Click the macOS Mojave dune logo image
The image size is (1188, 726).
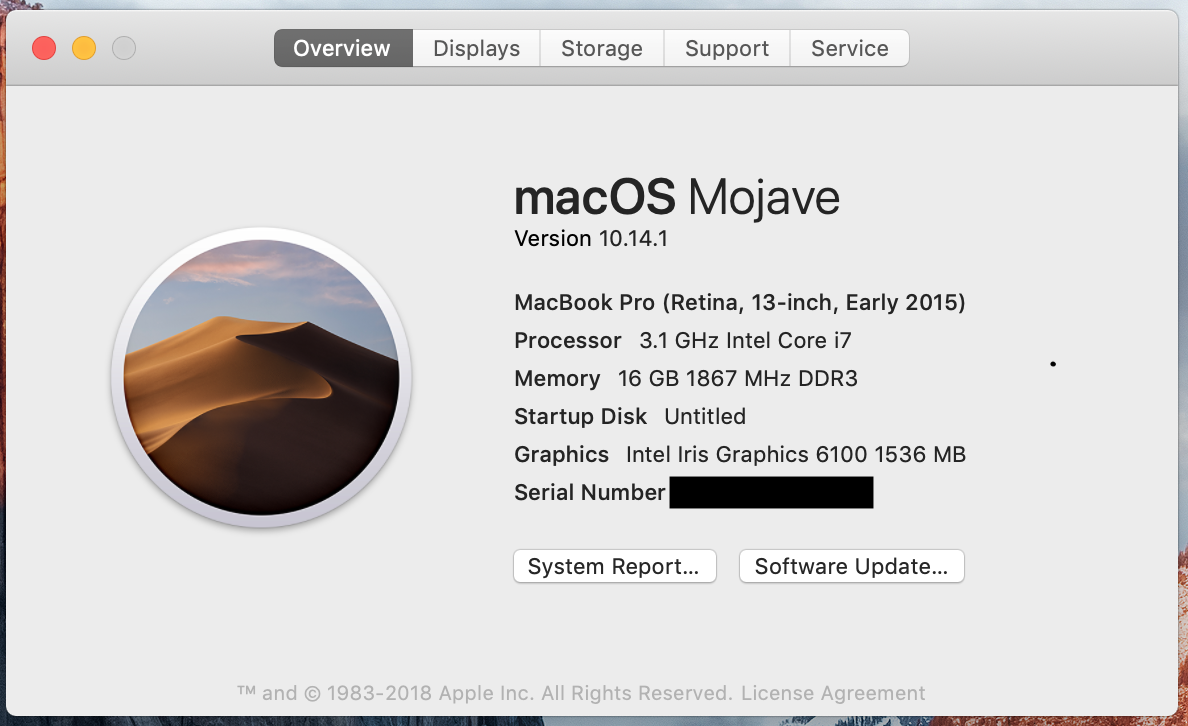pos(261,377)
